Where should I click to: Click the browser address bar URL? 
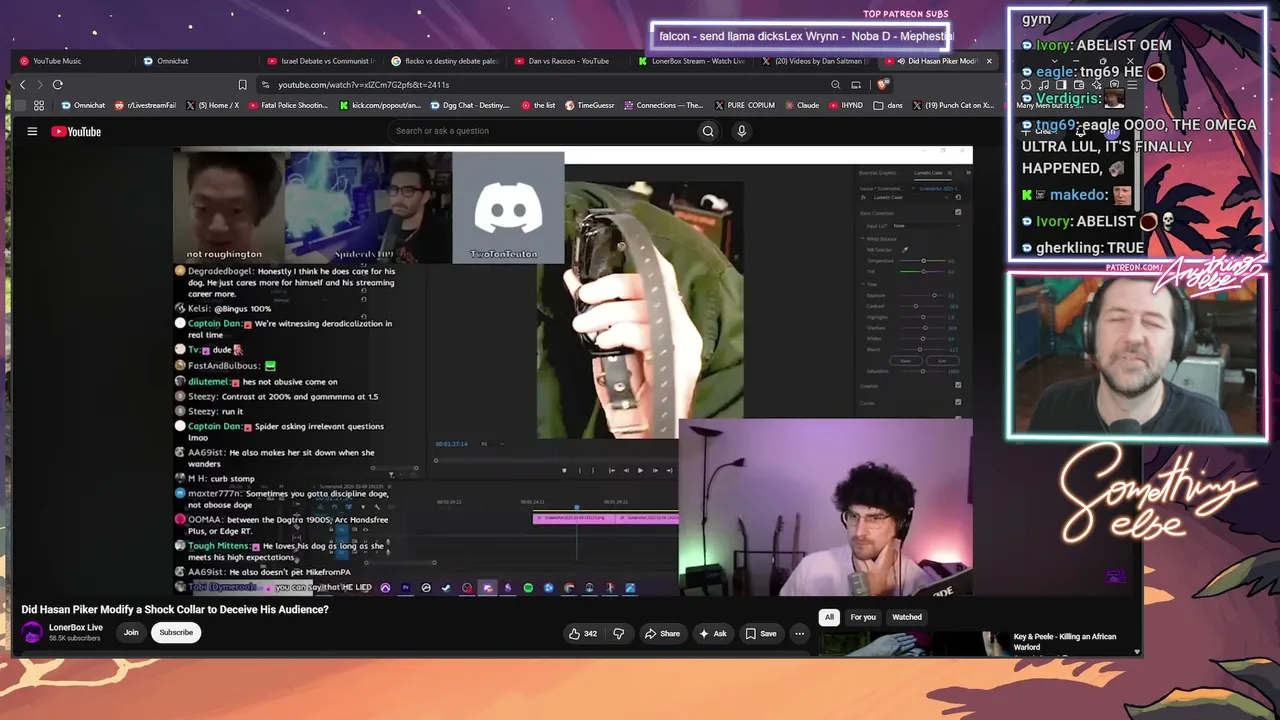[x=364, y=85]
